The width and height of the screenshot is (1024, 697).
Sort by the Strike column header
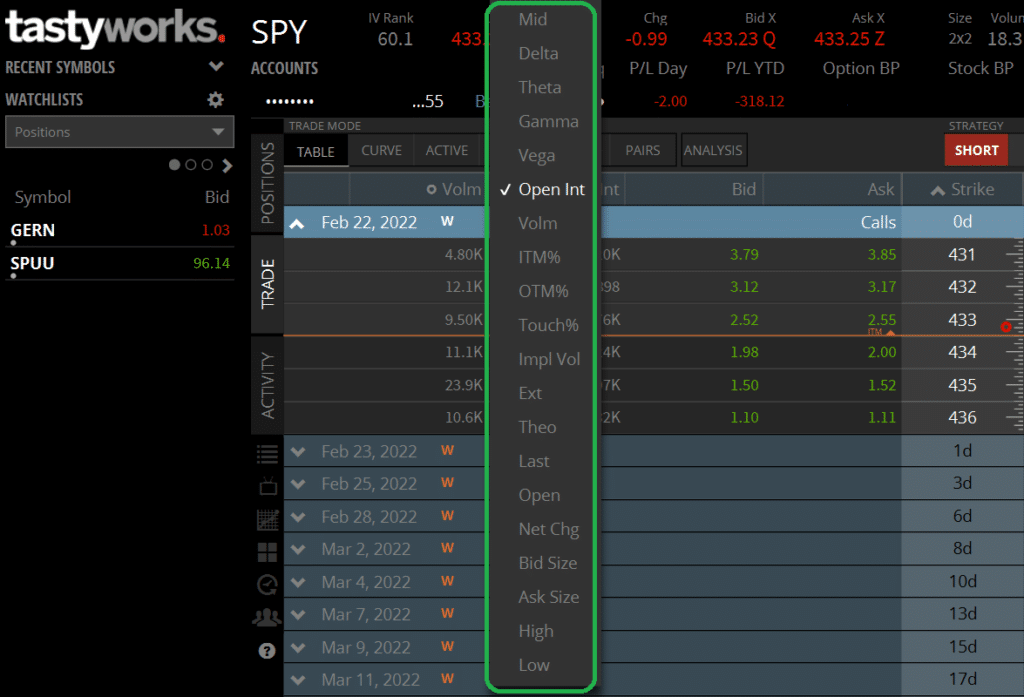(x=963, y=189)
